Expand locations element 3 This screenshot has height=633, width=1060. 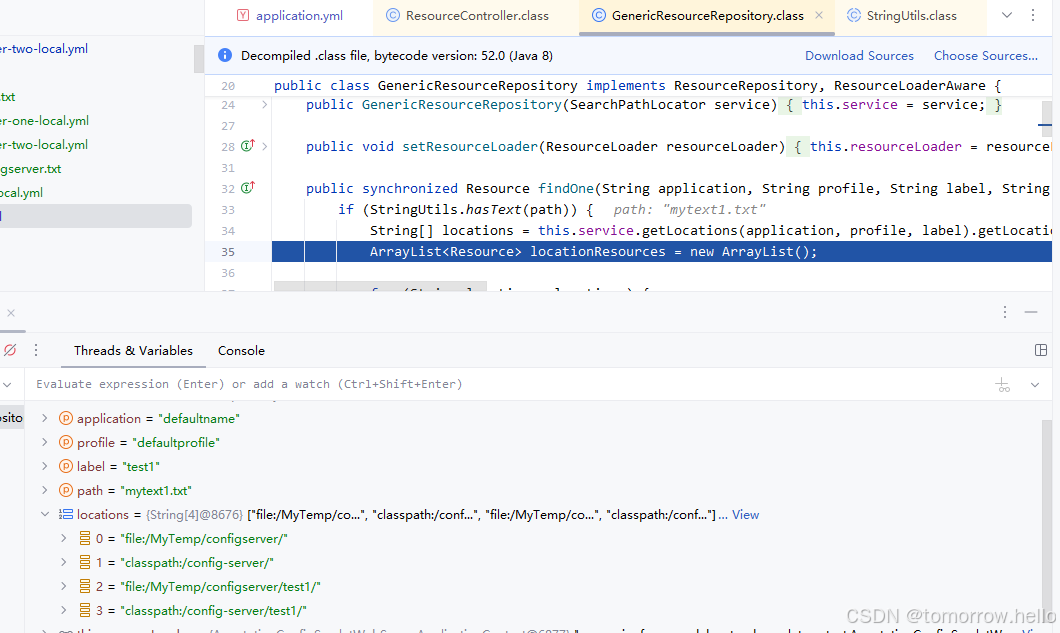[x=64, y=611]
